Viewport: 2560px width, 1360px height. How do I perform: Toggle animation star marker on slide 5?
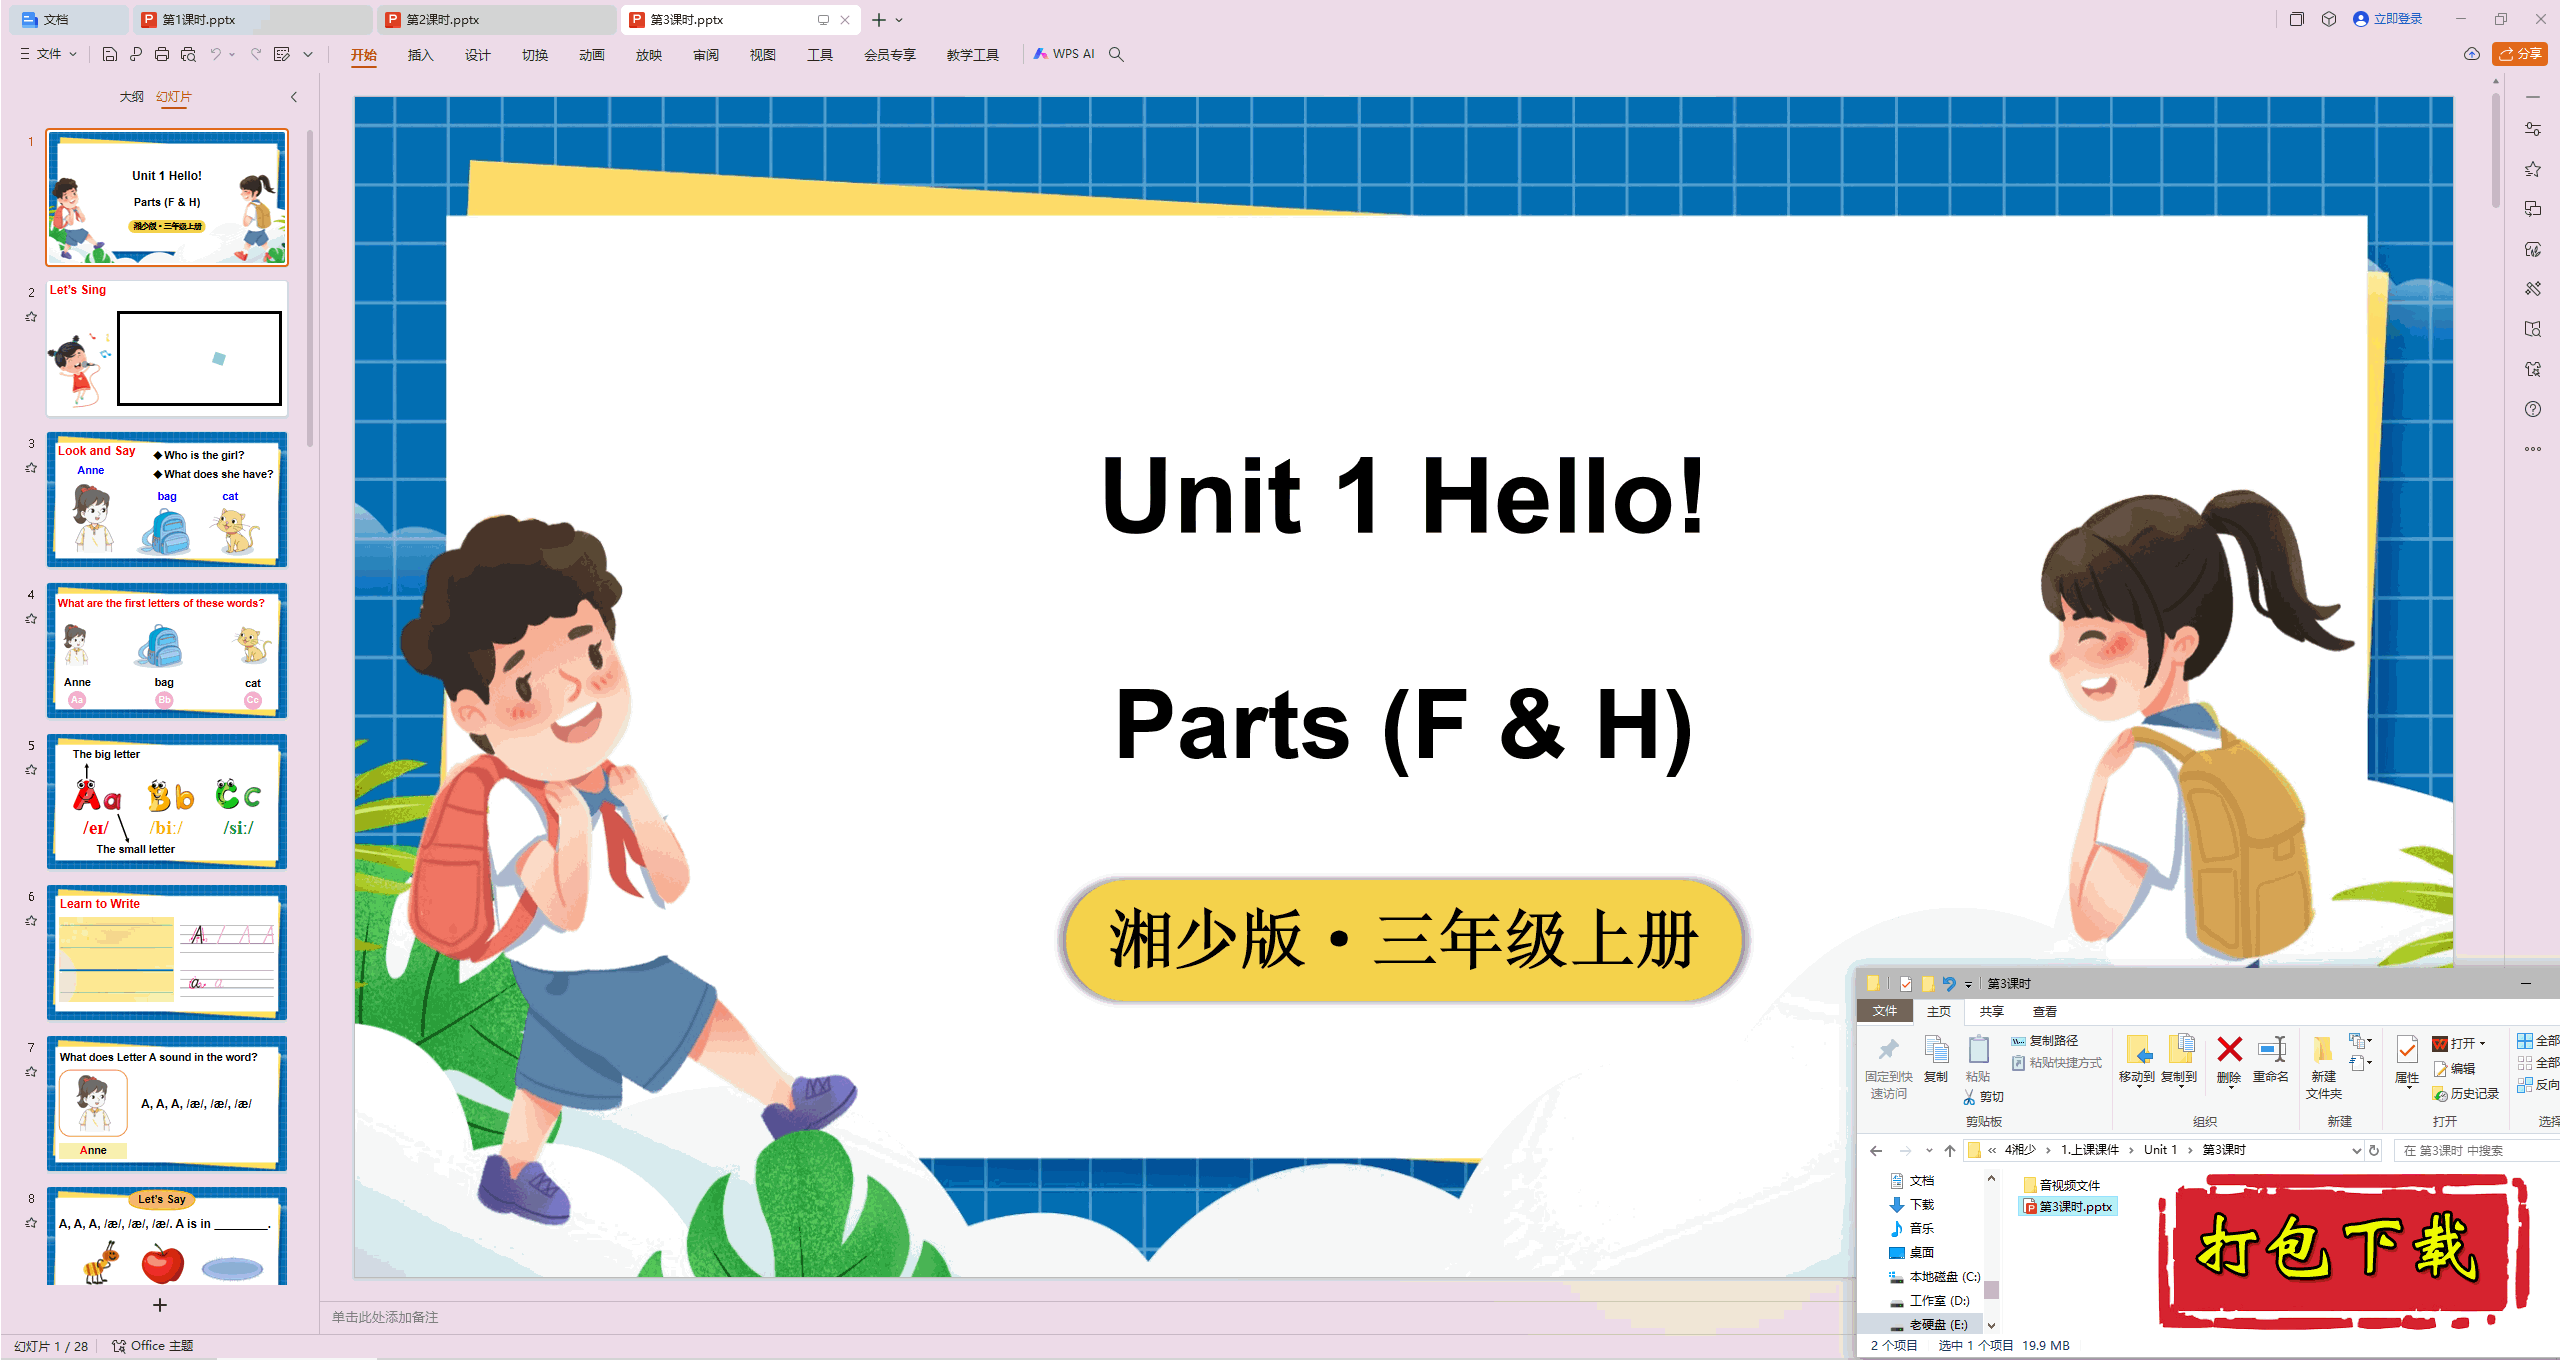pyautogui.click(x=31, y=770)
